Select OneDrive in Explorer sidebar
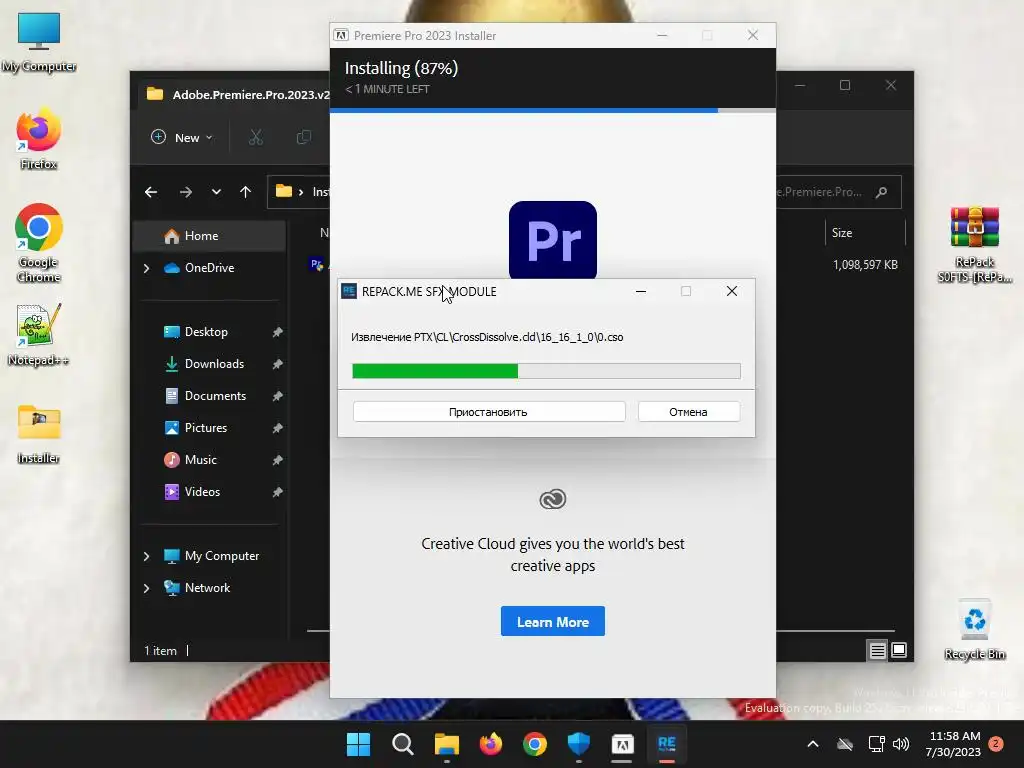Screen dimensions: 1024x768 (x=209, y=268)
